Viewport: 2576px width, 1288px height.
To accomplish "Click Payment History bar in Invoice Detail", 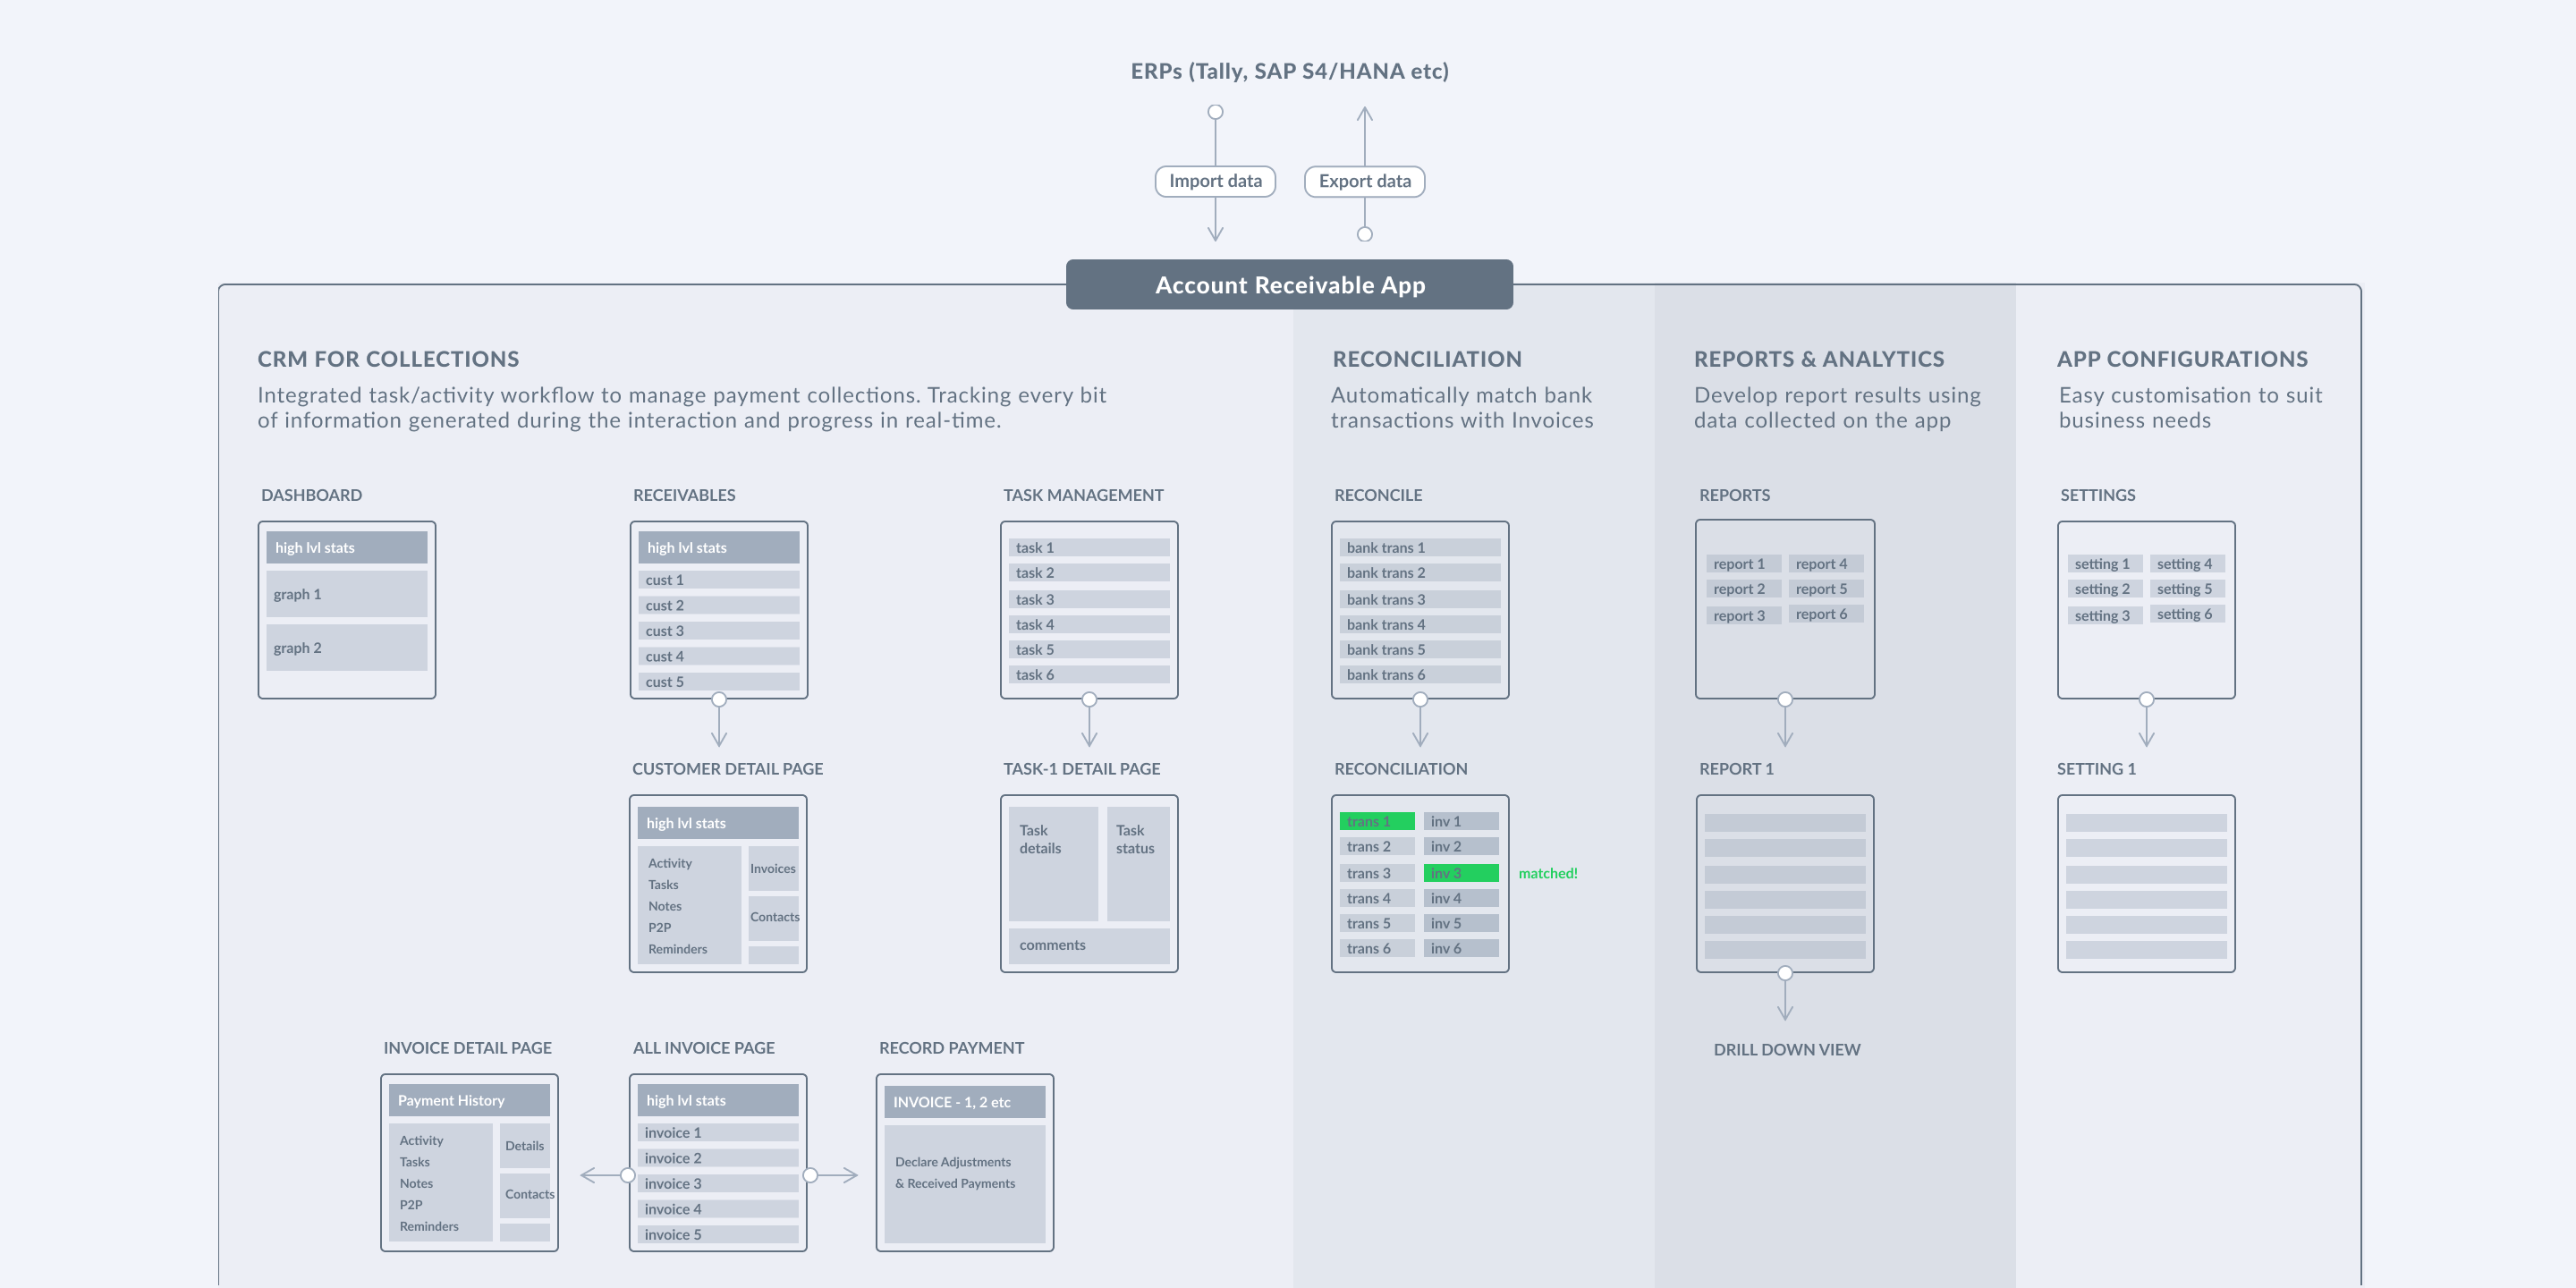I will 469,1100.
